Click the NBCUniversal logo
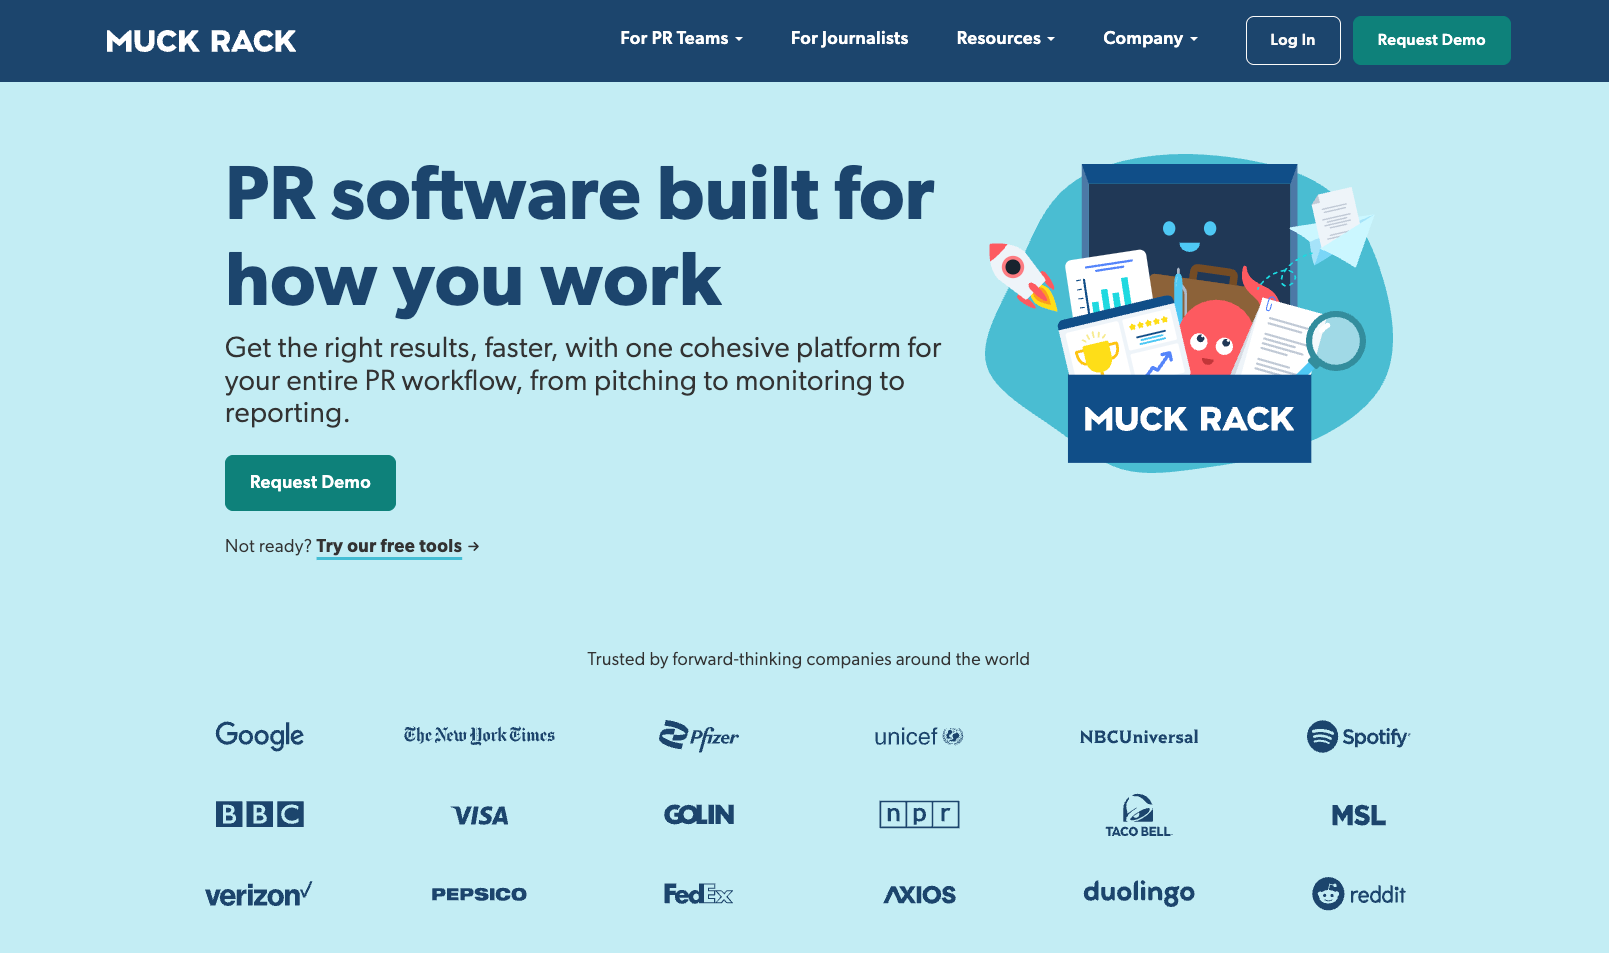 (1139, 737)
